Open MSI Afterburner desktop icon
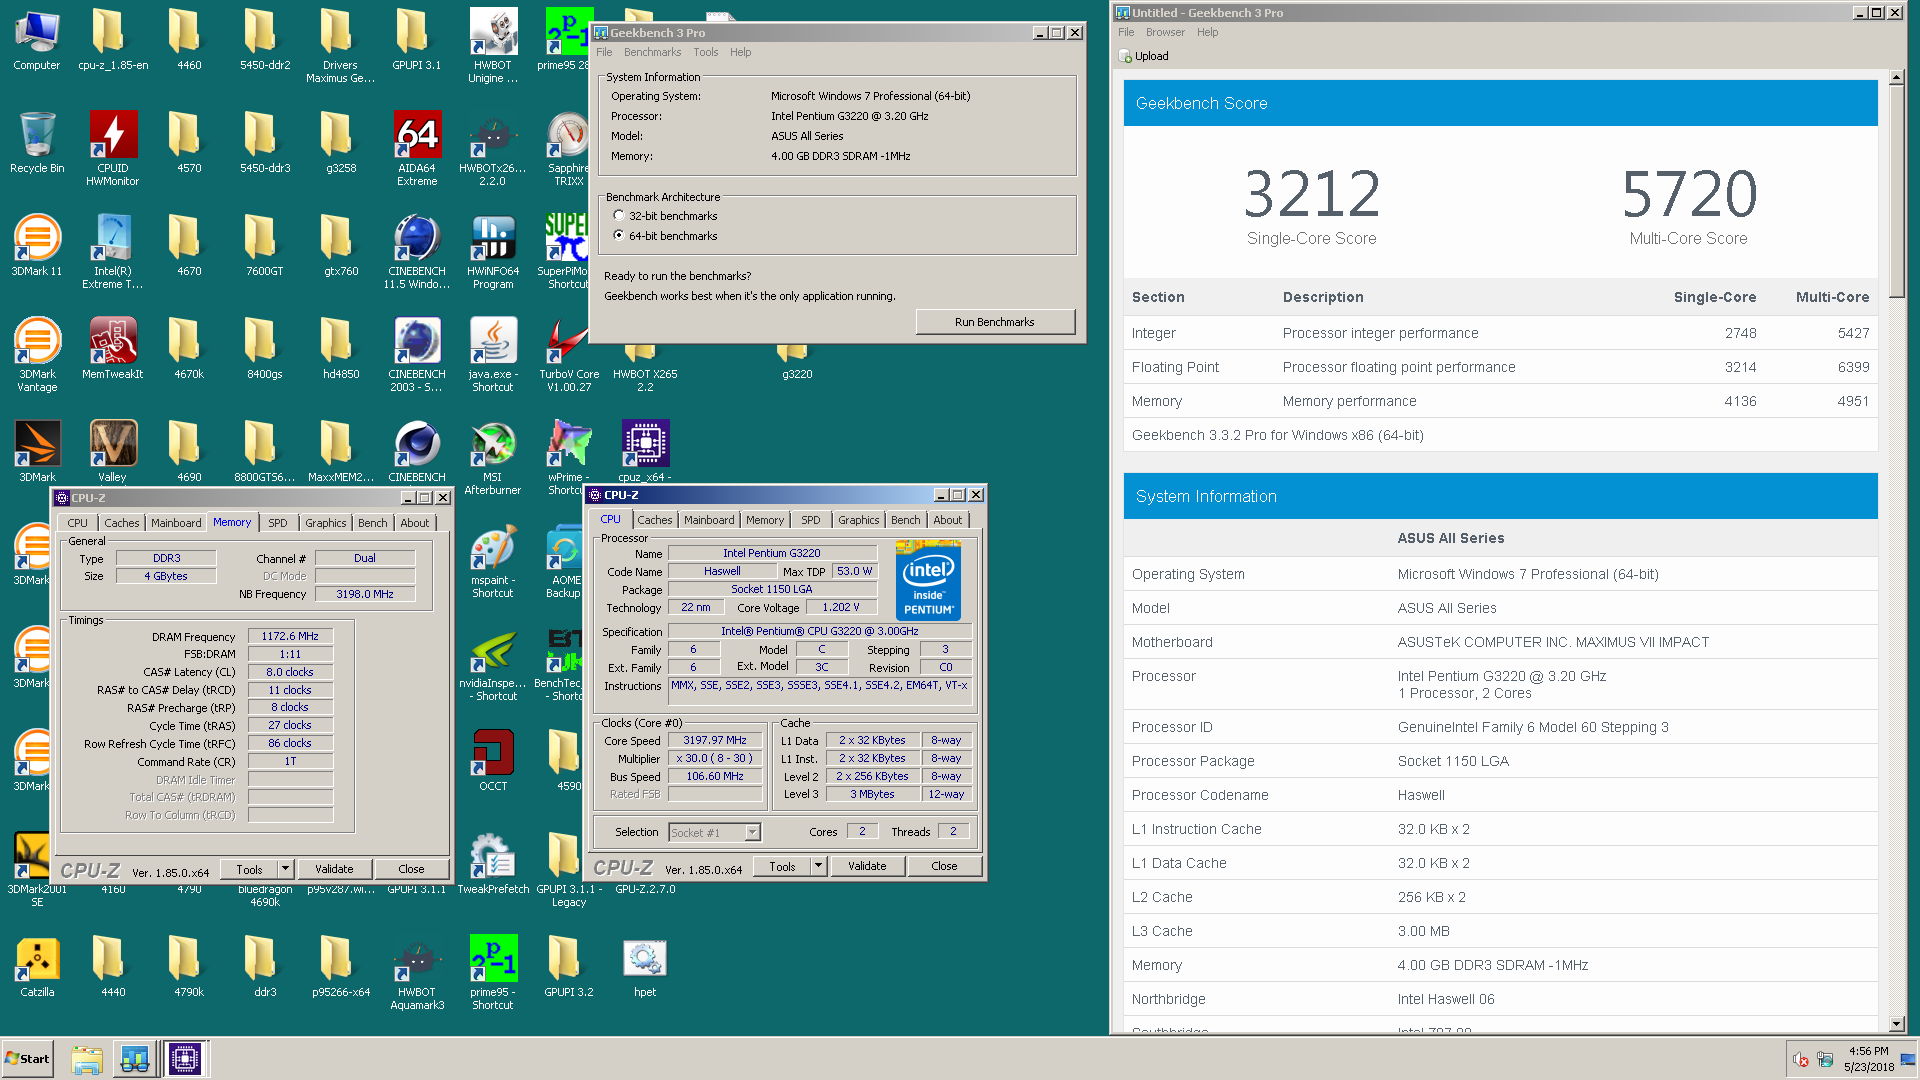This screenshot has width=1920, height=1080. click(x=493, y=457)
